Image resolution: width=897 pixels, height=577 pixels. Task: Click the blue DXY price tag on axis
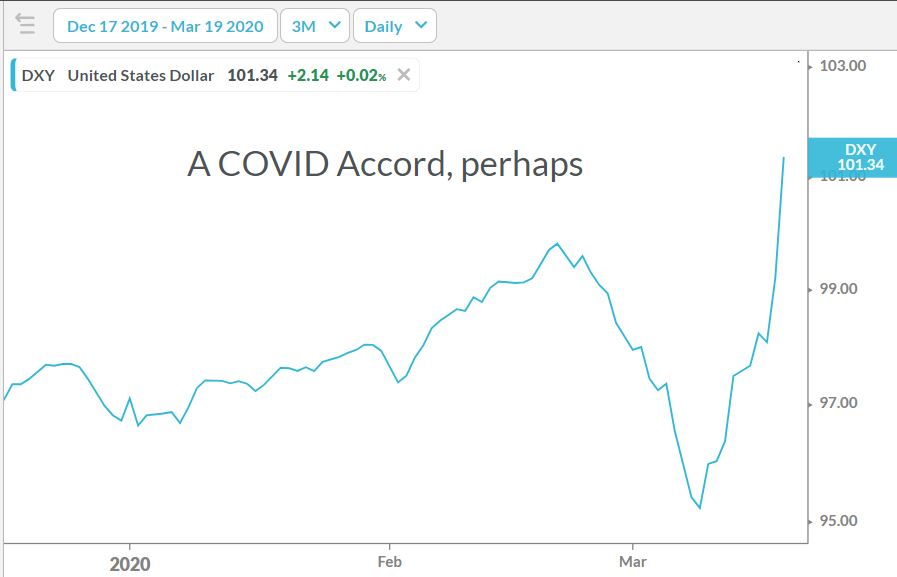tap(858, 157)
